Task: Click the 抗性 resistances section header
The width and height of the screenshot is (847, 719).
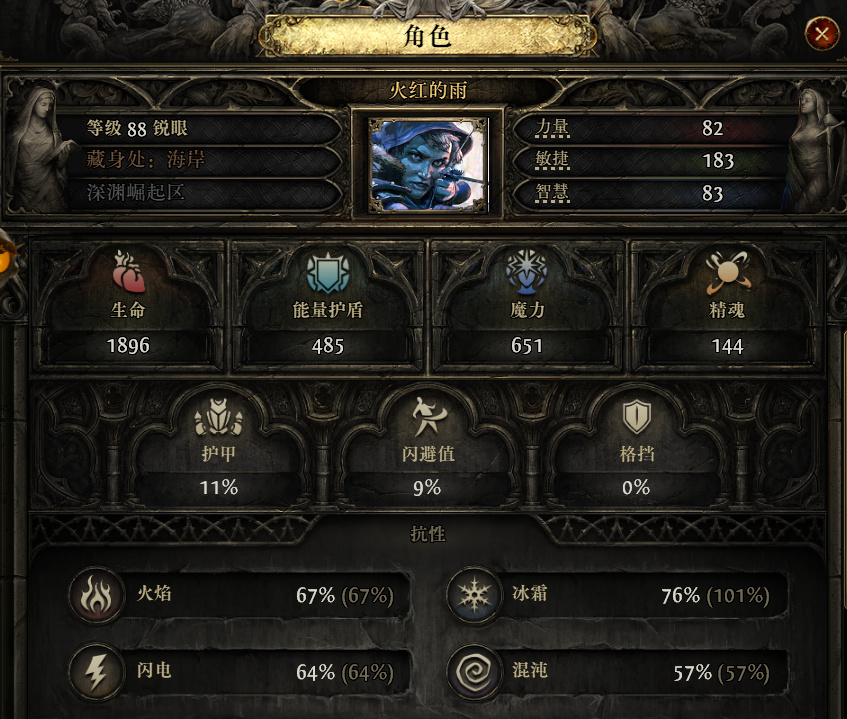Action: (x=427, y=534)
